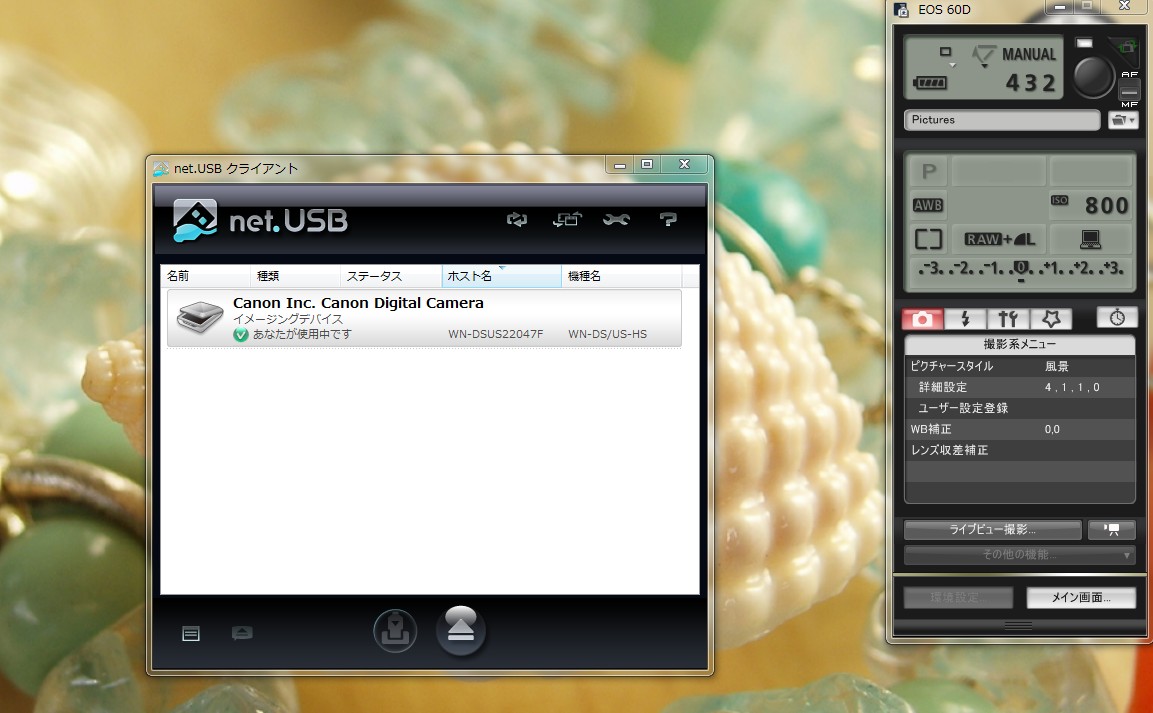Click model name WN-DS/US-HS
Screen dimensions: 1153x713
[607, 334]
